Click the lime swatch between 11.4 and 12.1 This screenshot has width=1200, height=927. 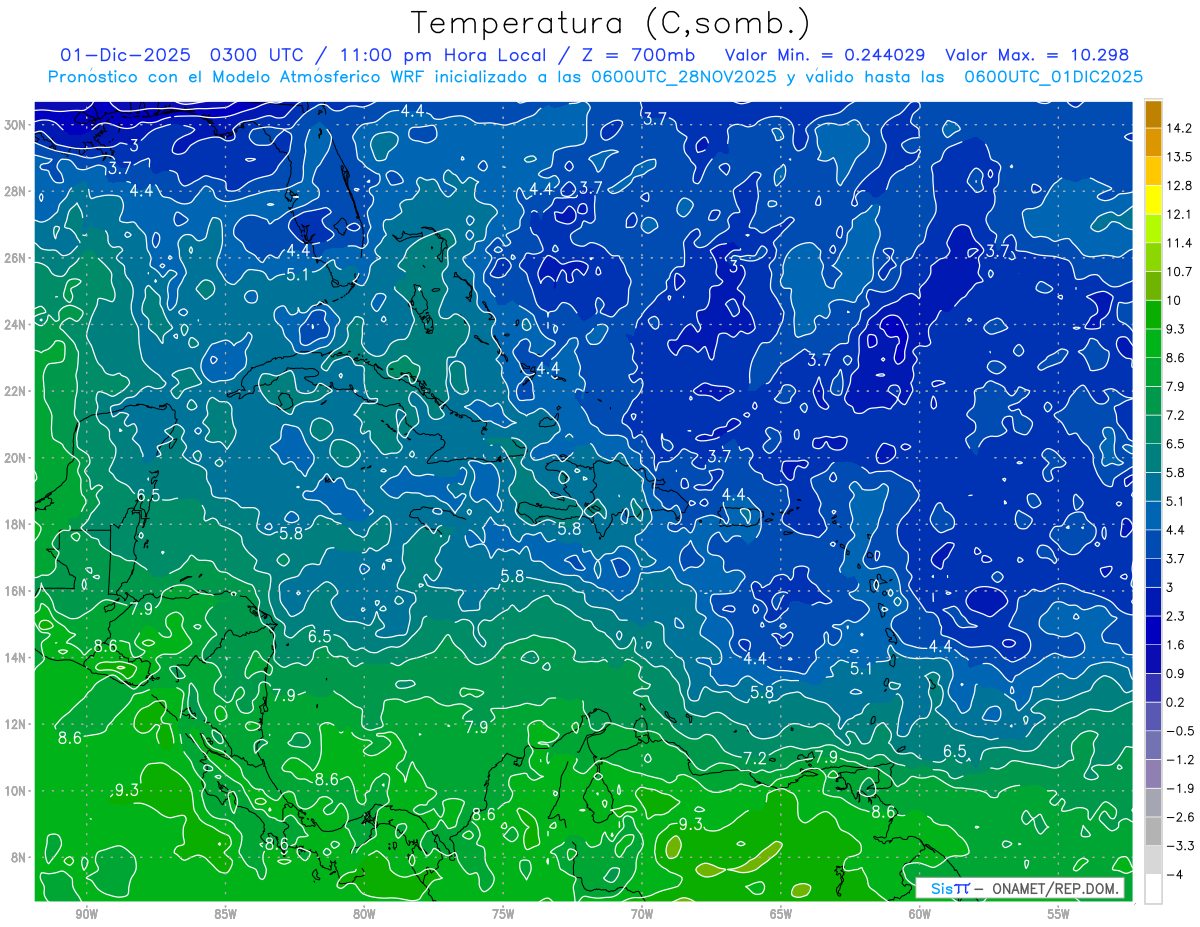tap(1153, 229)
